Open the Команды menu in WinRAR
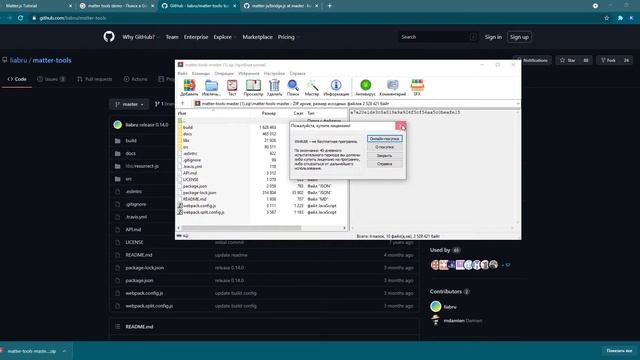 click(201, 73)
